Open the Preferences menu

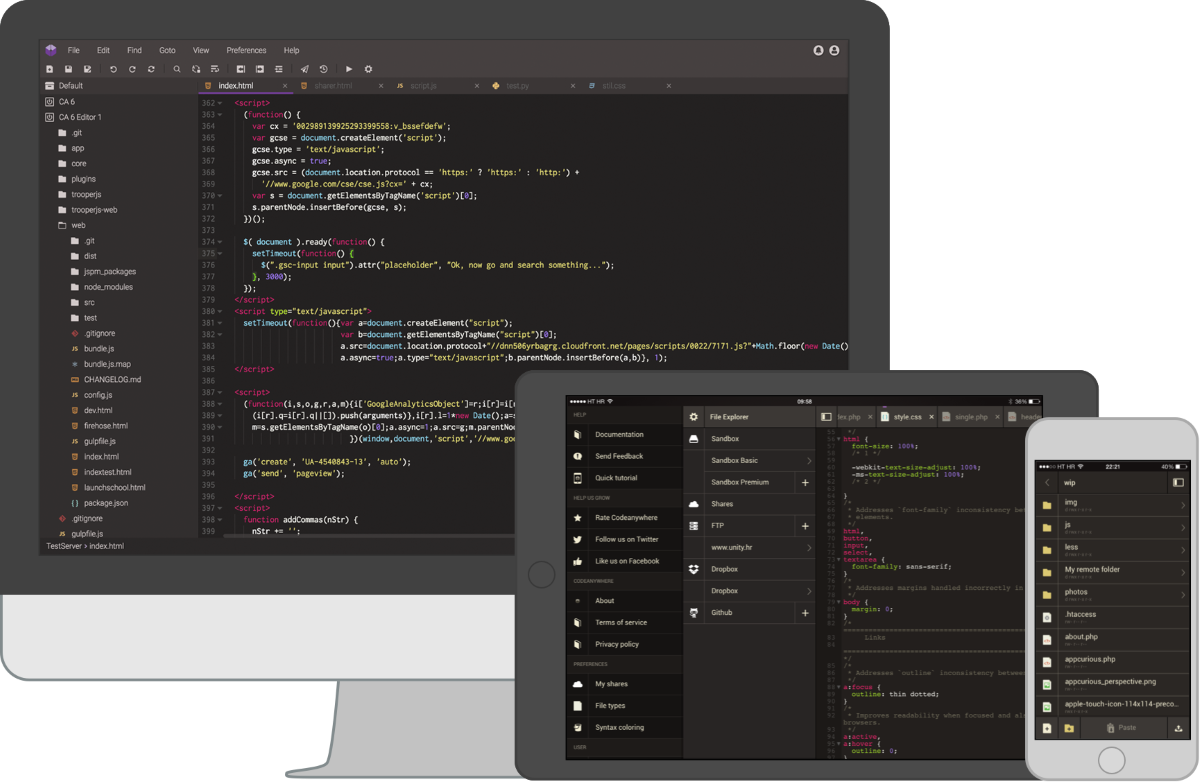click(246, 50)
